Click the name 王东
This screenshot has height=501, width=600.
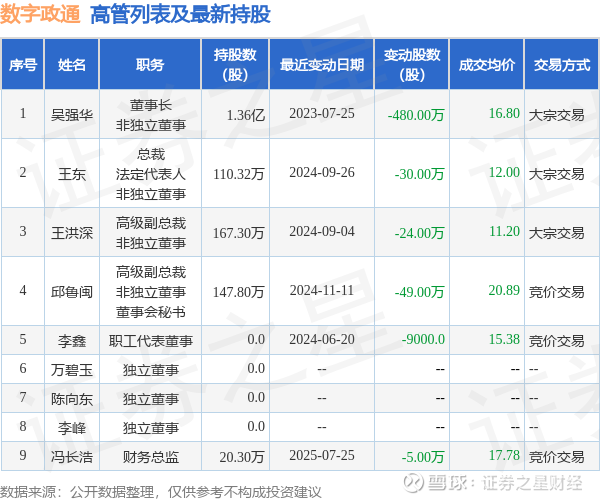pyautogui.click(x=72, y=174)
